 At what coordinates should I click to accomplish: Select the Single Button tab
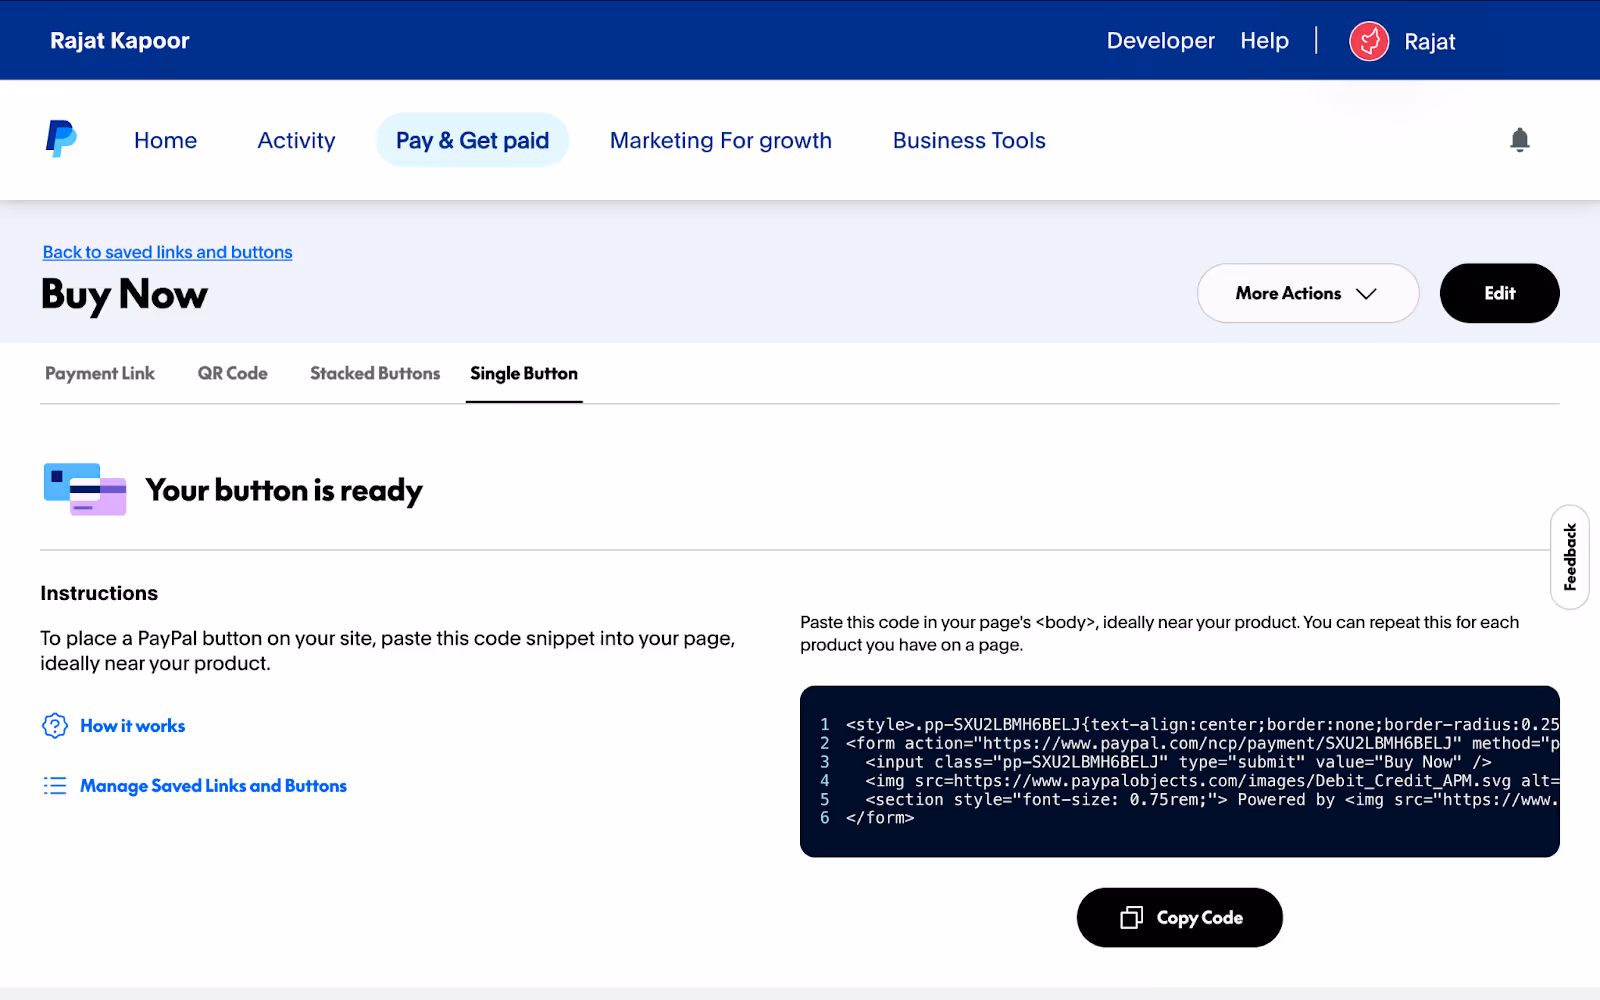(524, 373)
